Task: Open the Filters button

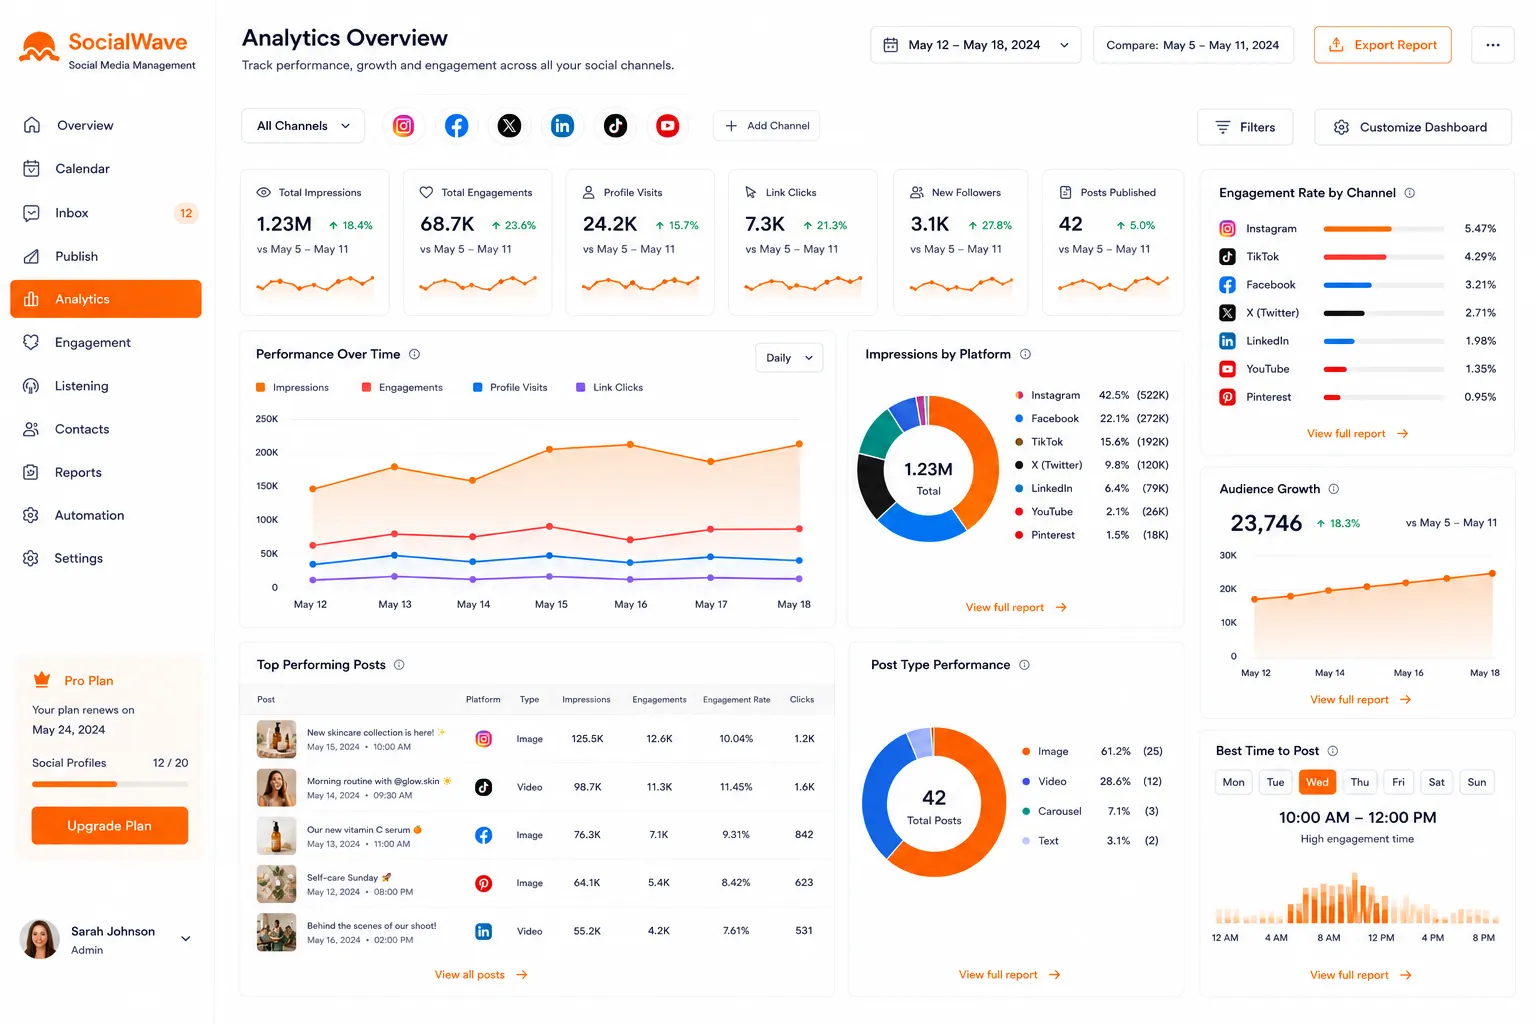Action: (x=1245, y=127)
